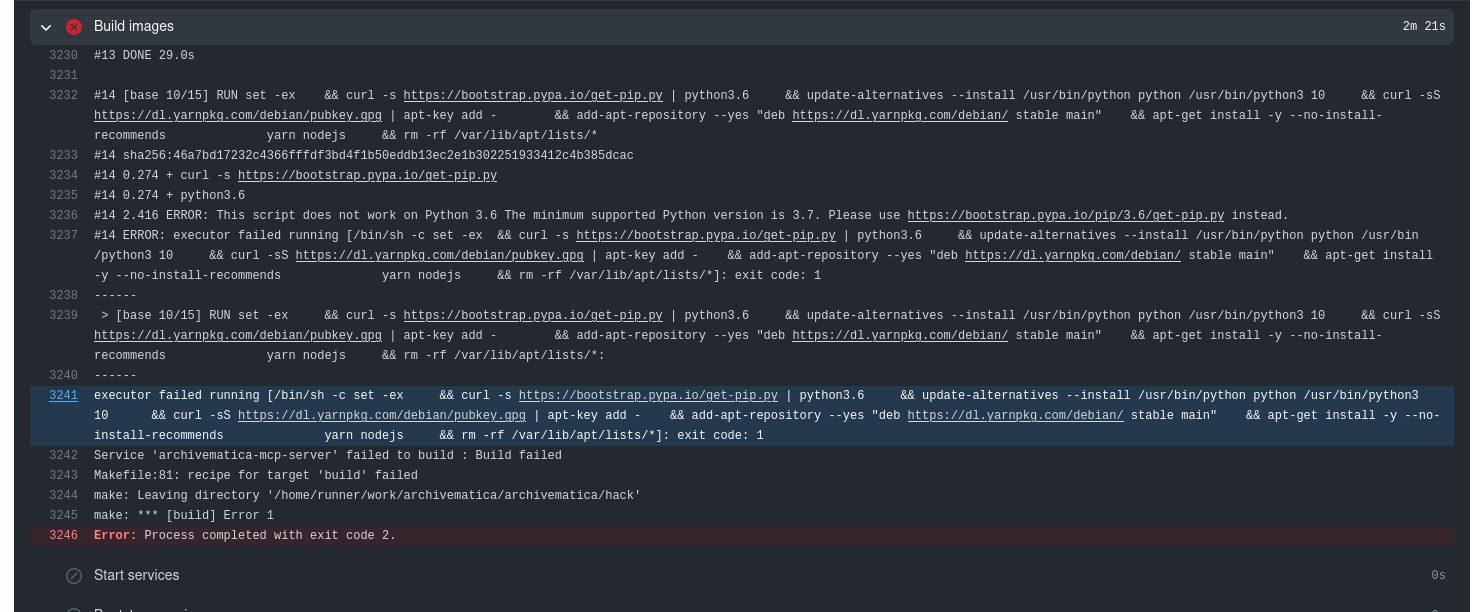Open dl.yarnpkg.com/debian/ link on line 3232

click(x=900, y=116)
